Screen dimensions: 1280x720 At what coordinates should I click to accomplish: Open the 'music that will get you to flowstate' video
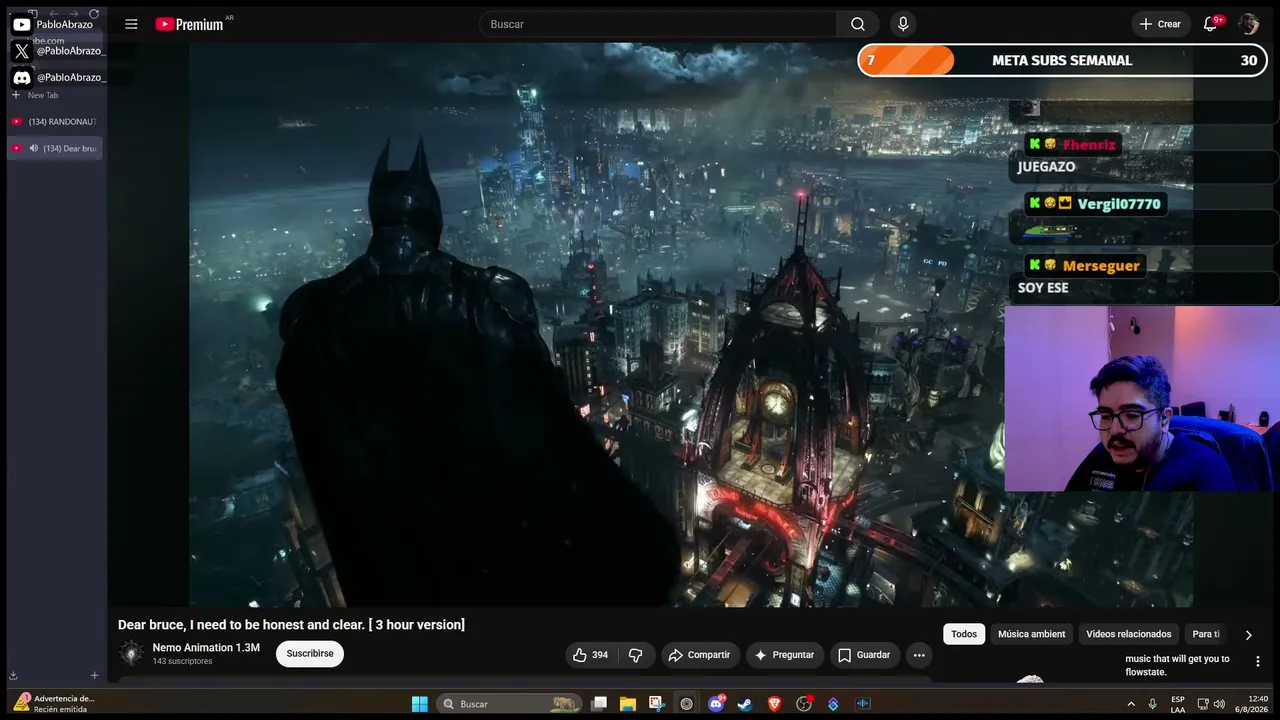pos(1177,665)
